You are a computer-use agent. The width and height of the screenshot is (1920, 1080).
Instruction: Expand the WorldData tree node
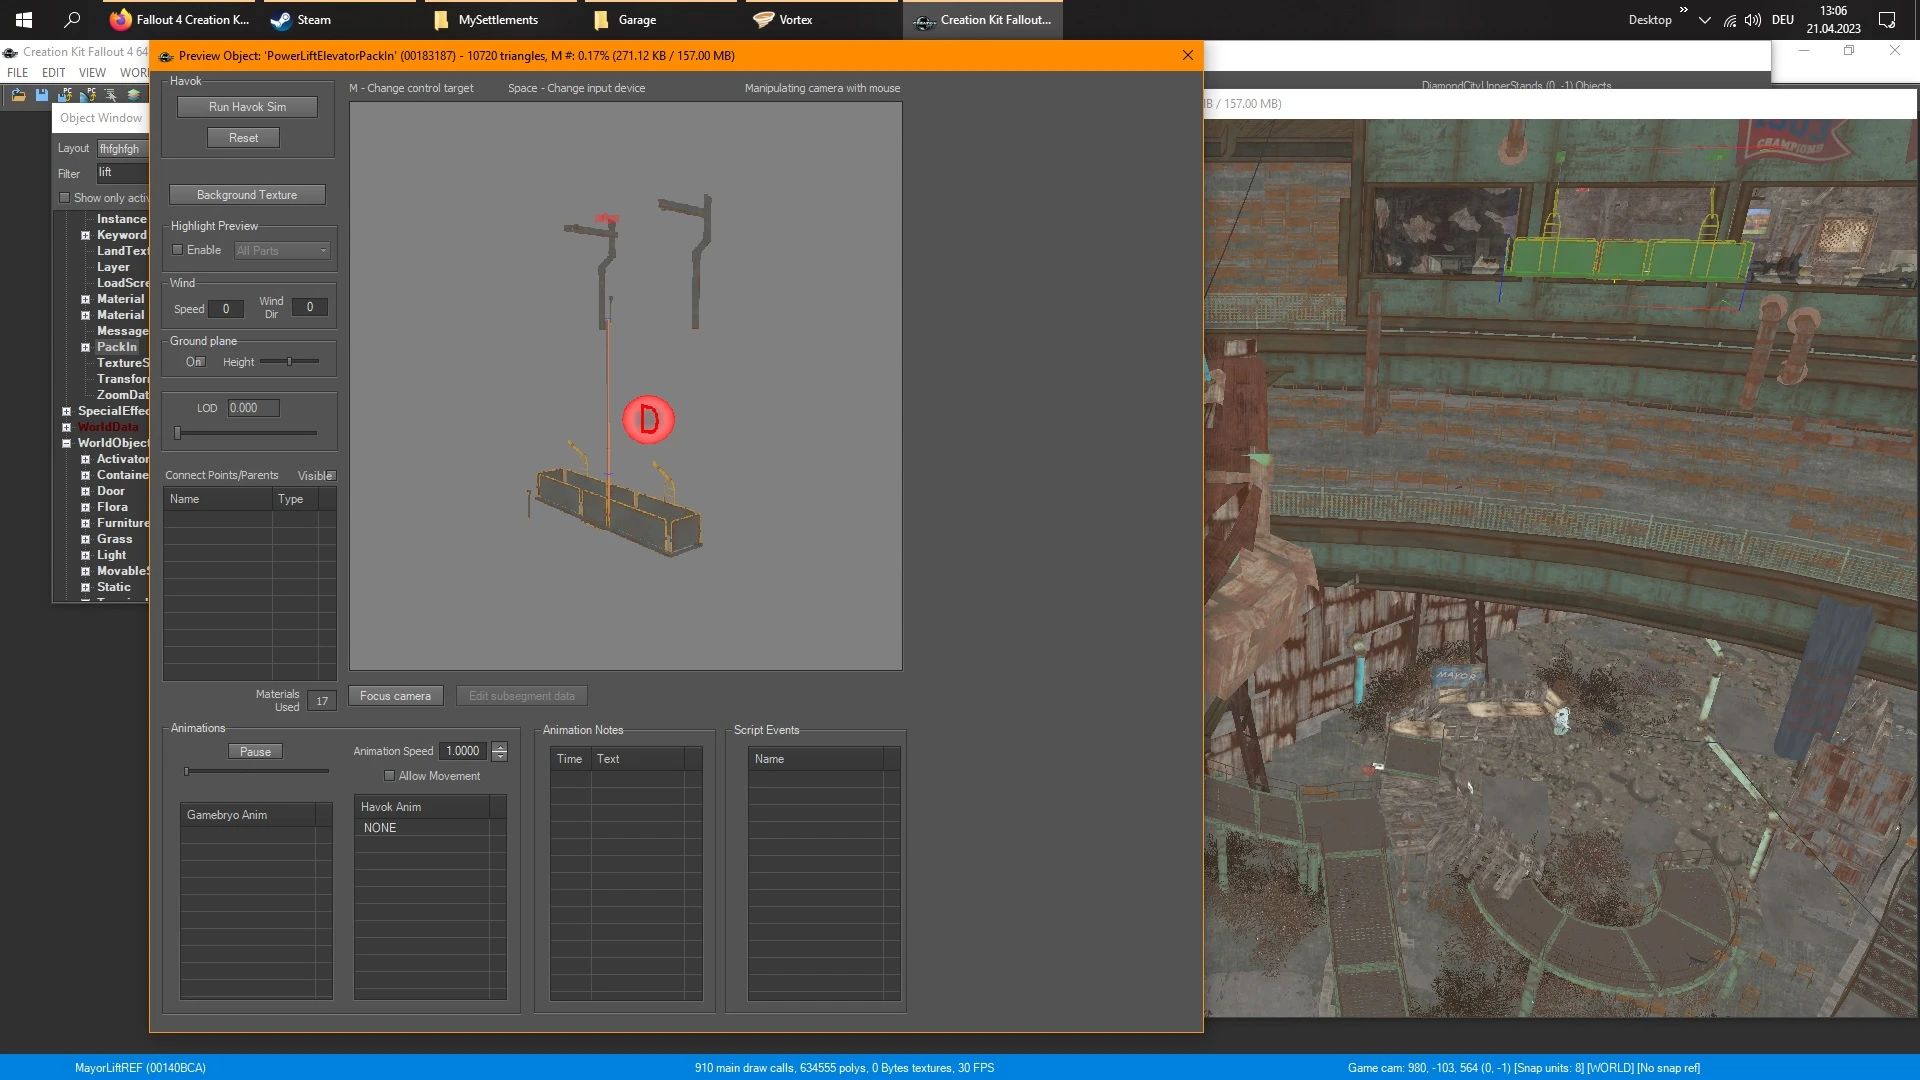tap(66, 427)
